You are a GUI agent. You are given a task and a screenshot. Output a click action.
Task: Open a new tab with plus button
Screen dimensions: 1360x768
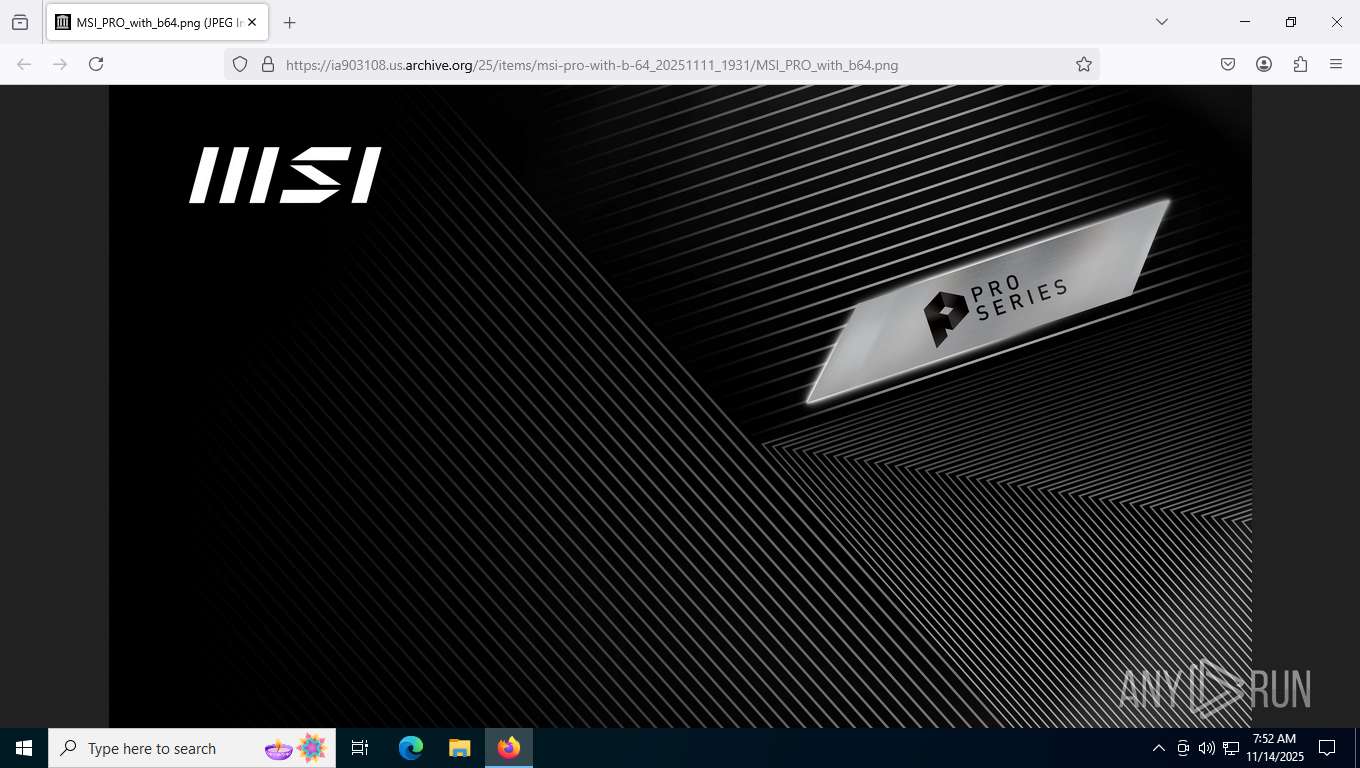tap(290, 22)
